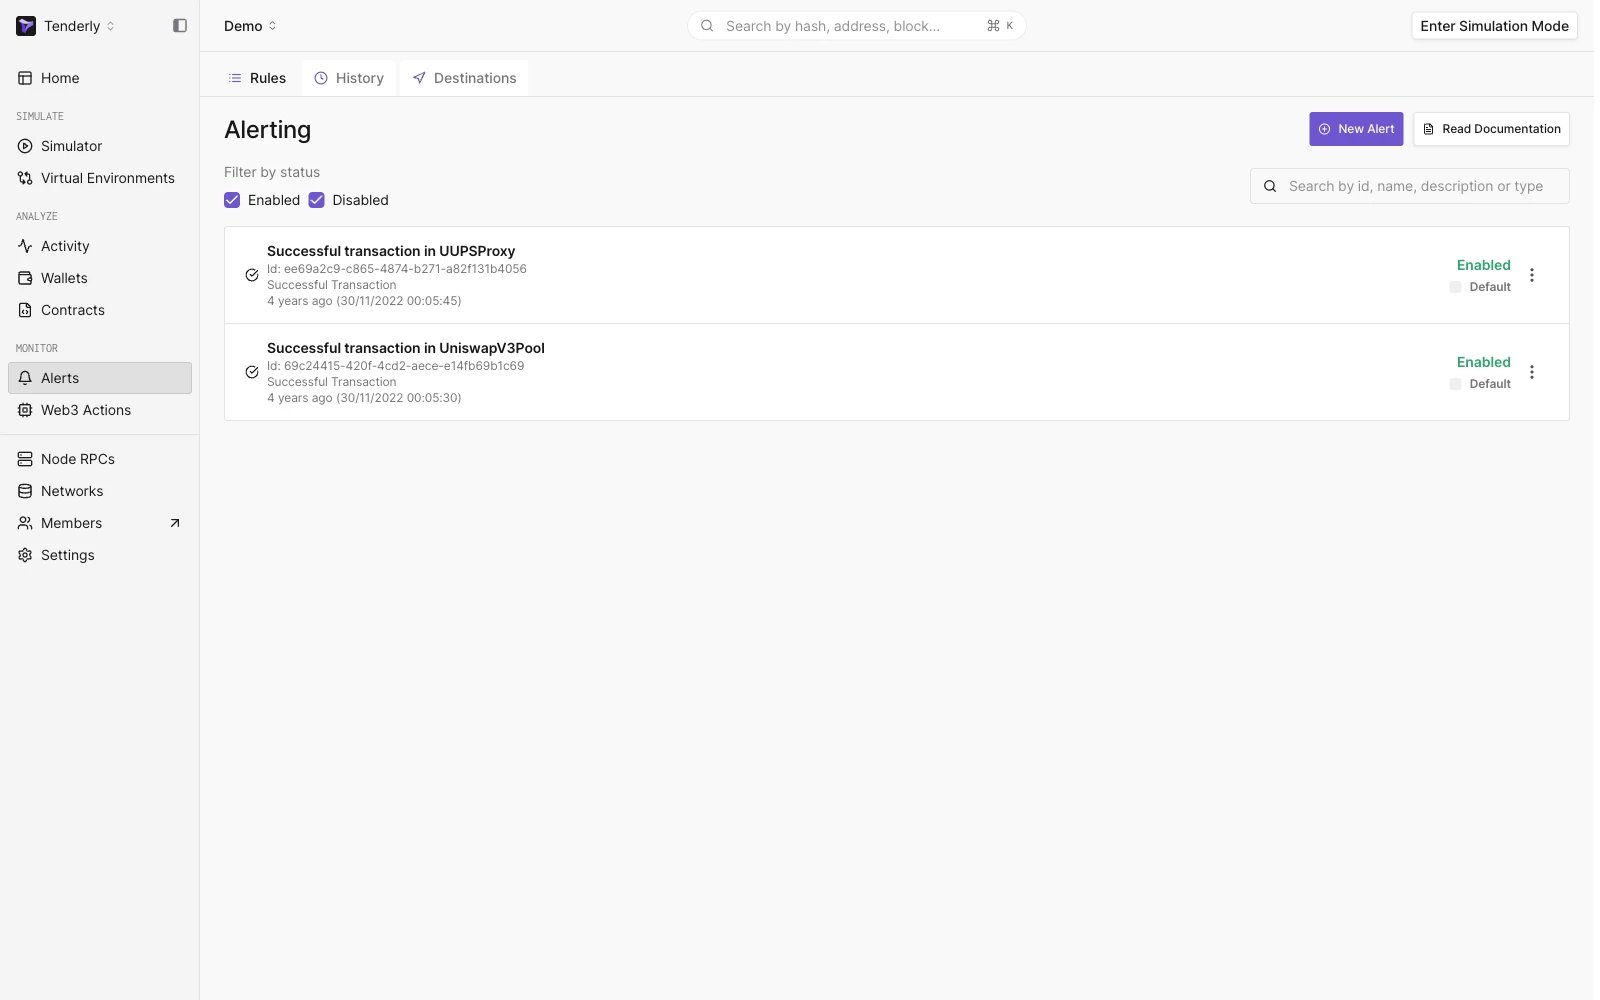This screenshot has height=1000, width=1600.
Task: Click the Alerting page heading
Action: click(267, 130)
